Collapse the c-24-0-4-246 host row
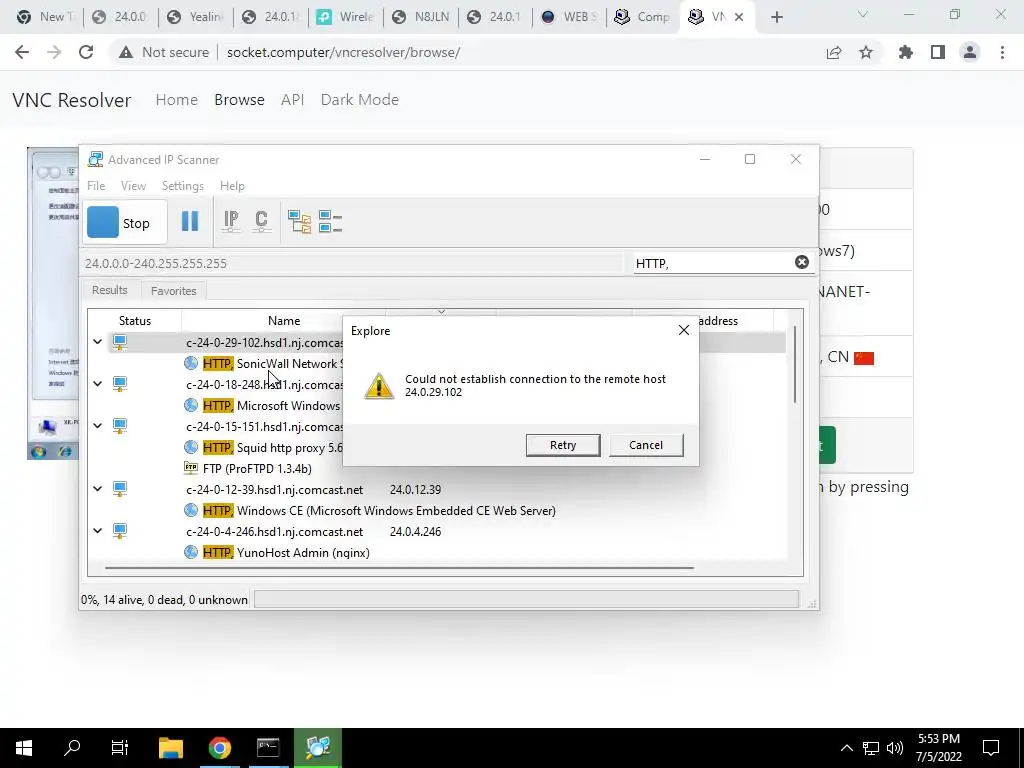The width and height of the screenshot is (1024, 768). (97, 530)
